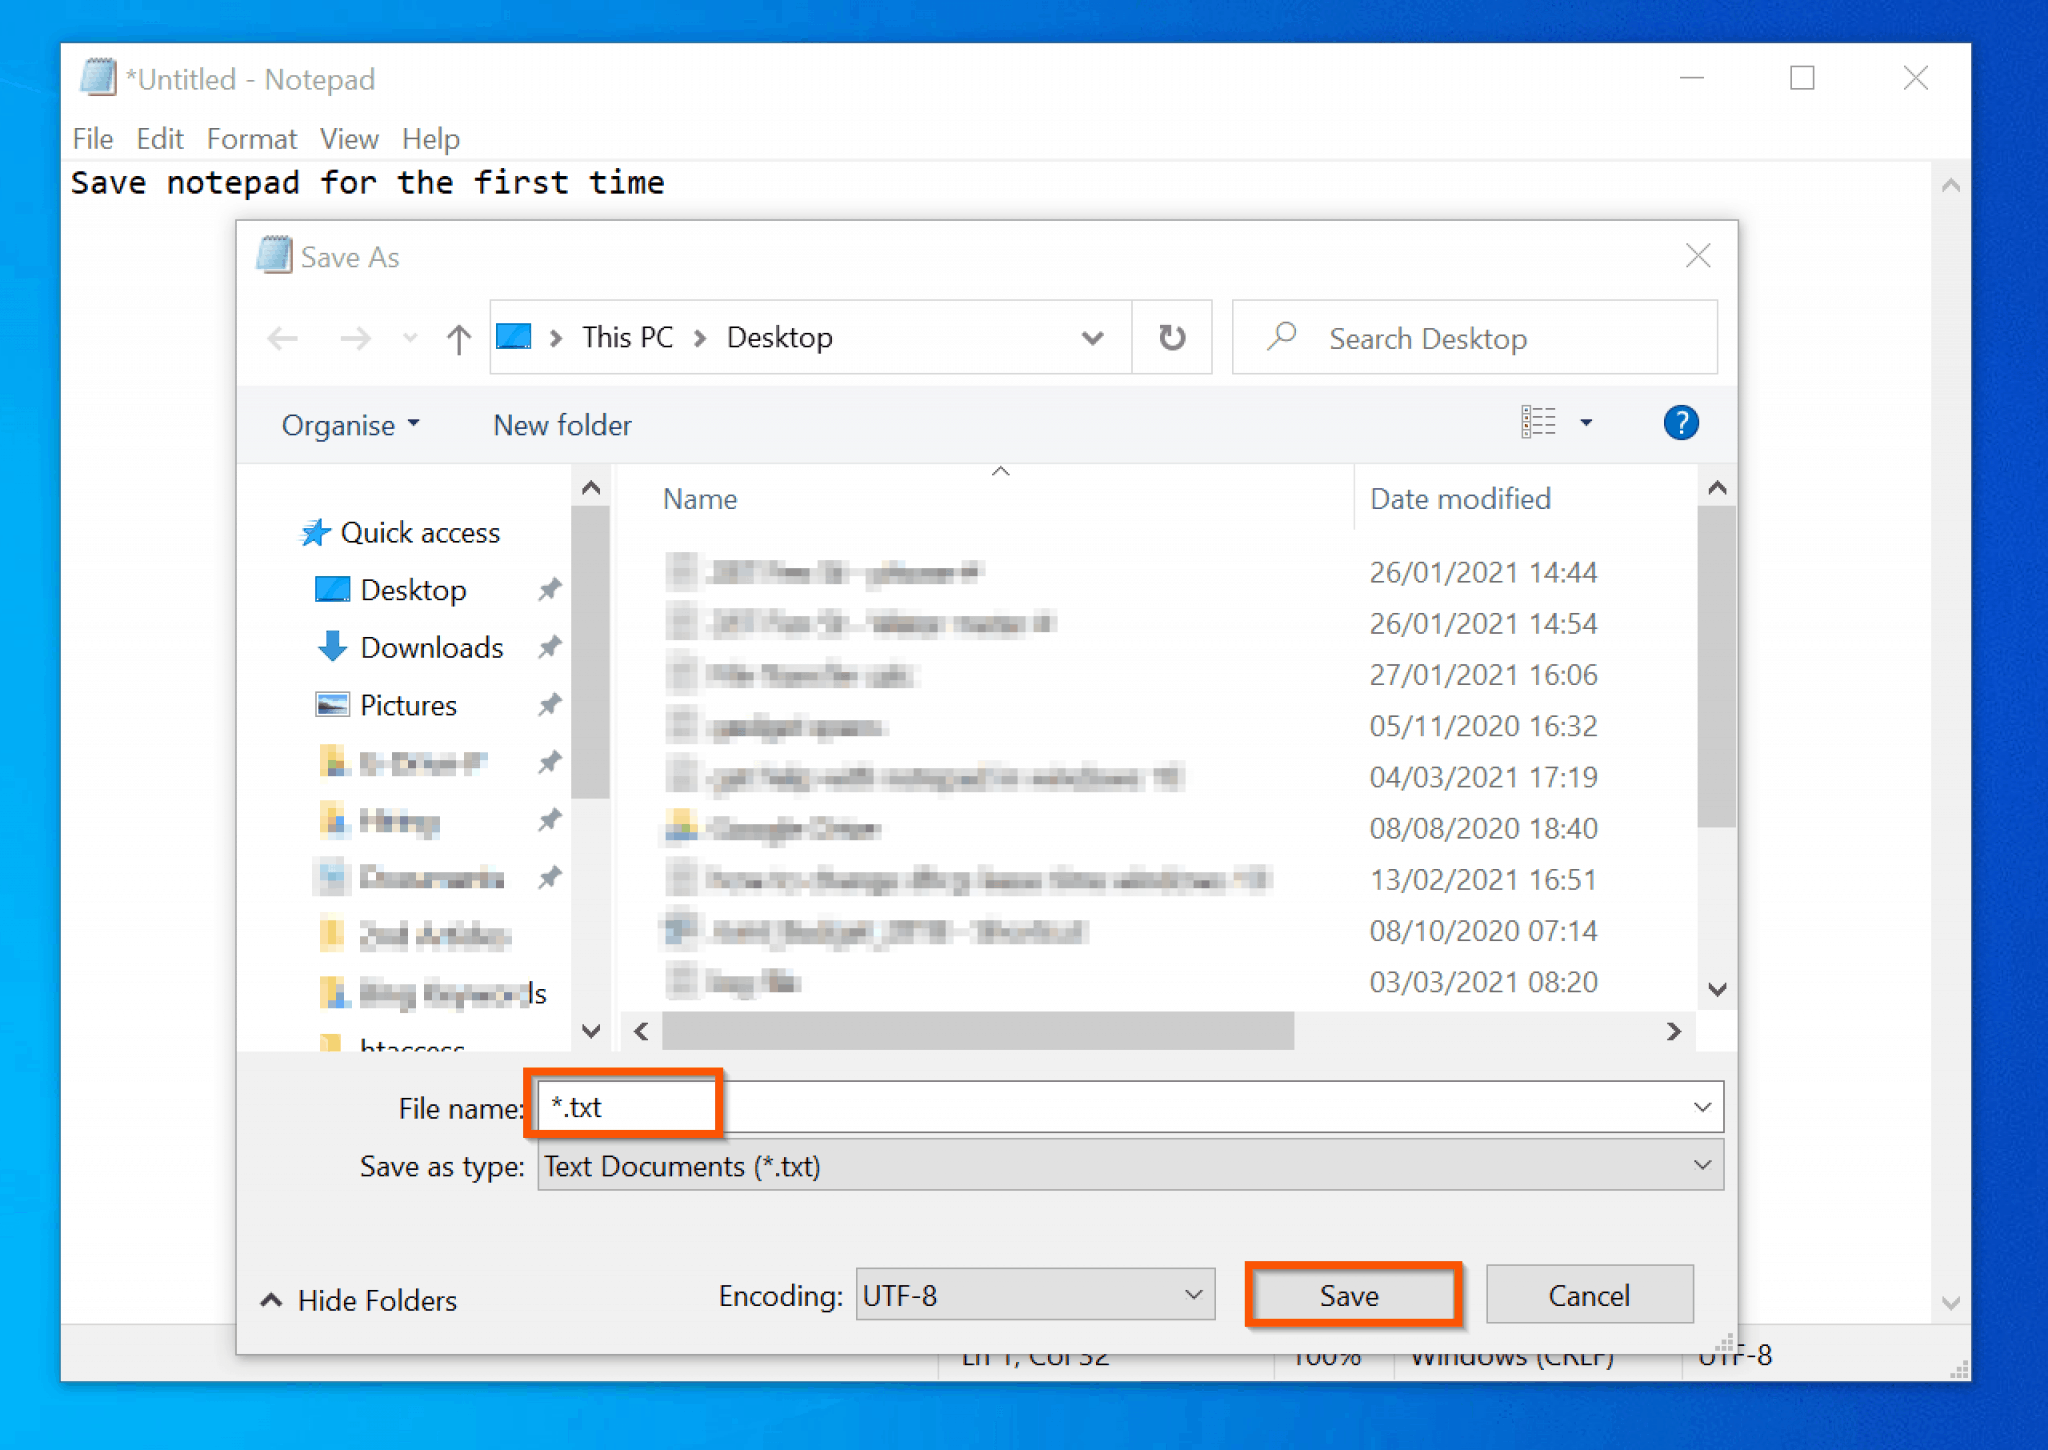Open Notepad Edit menu

[160, 139]
